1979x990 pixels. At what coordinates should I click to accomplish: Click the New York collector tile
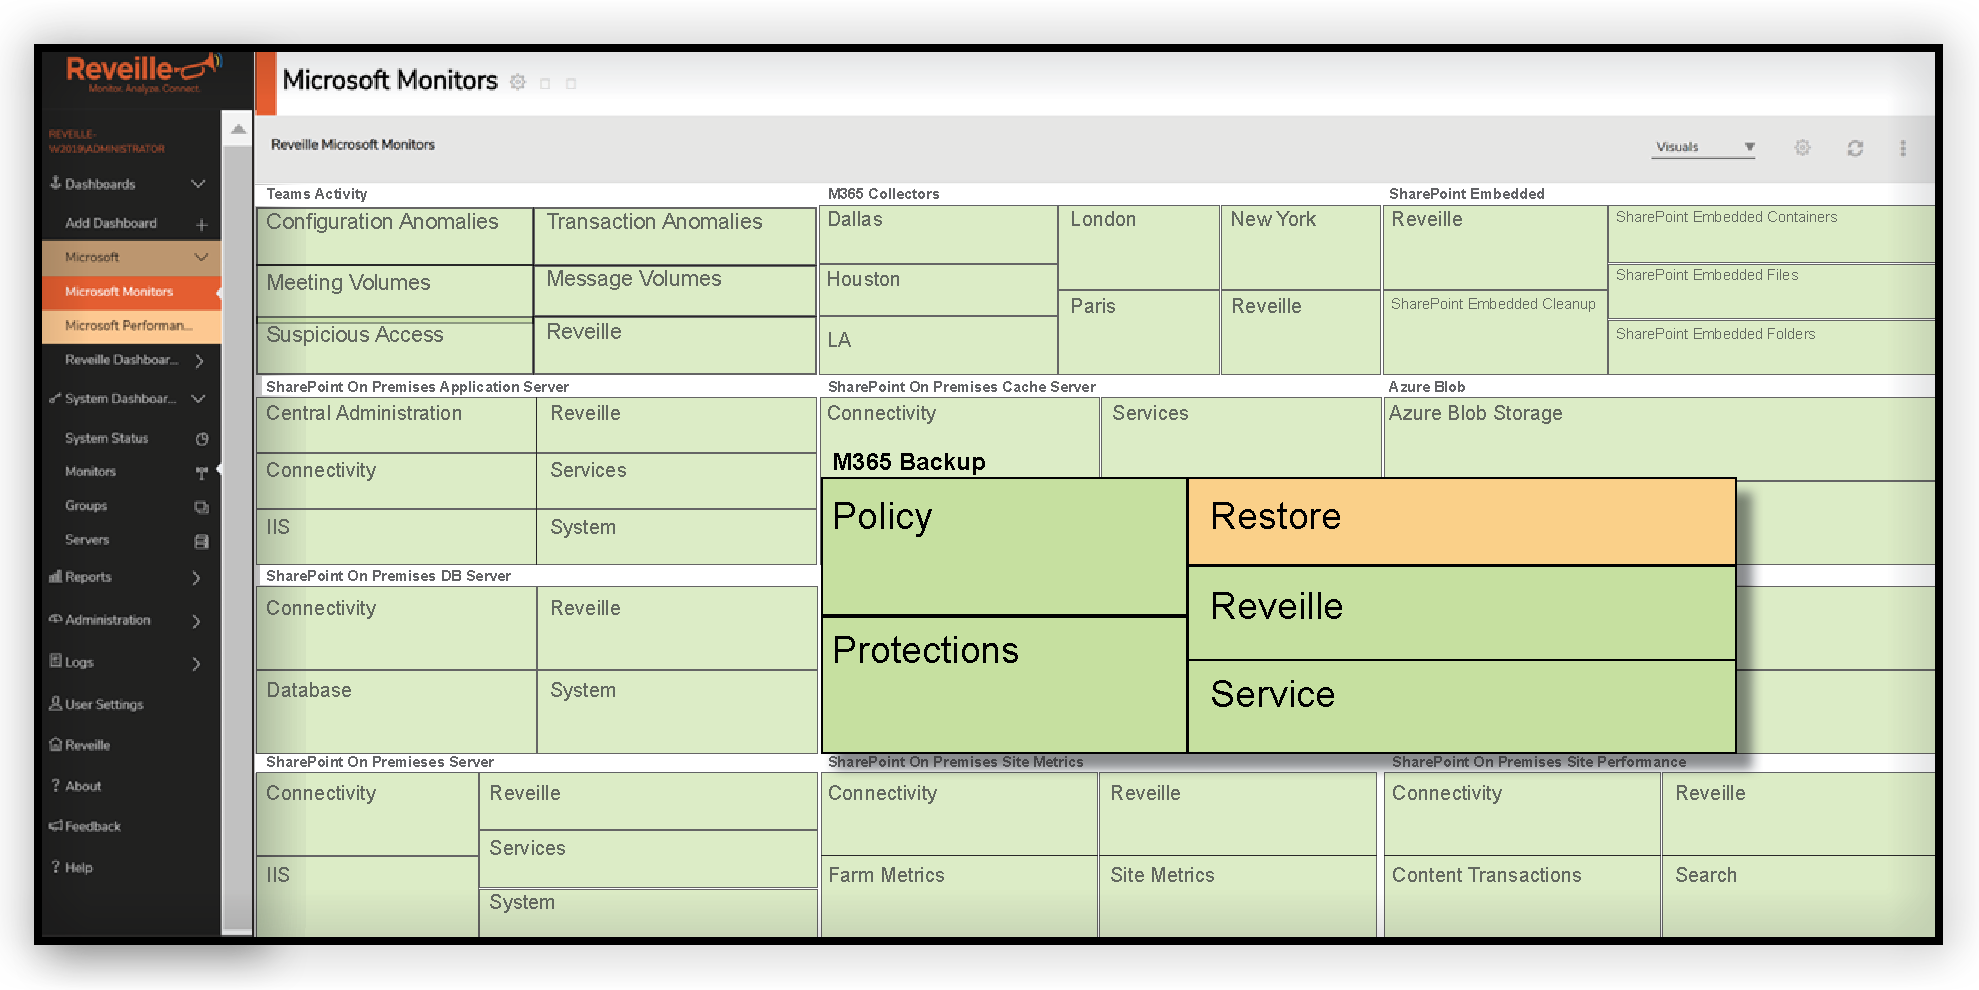(1301, 247)
